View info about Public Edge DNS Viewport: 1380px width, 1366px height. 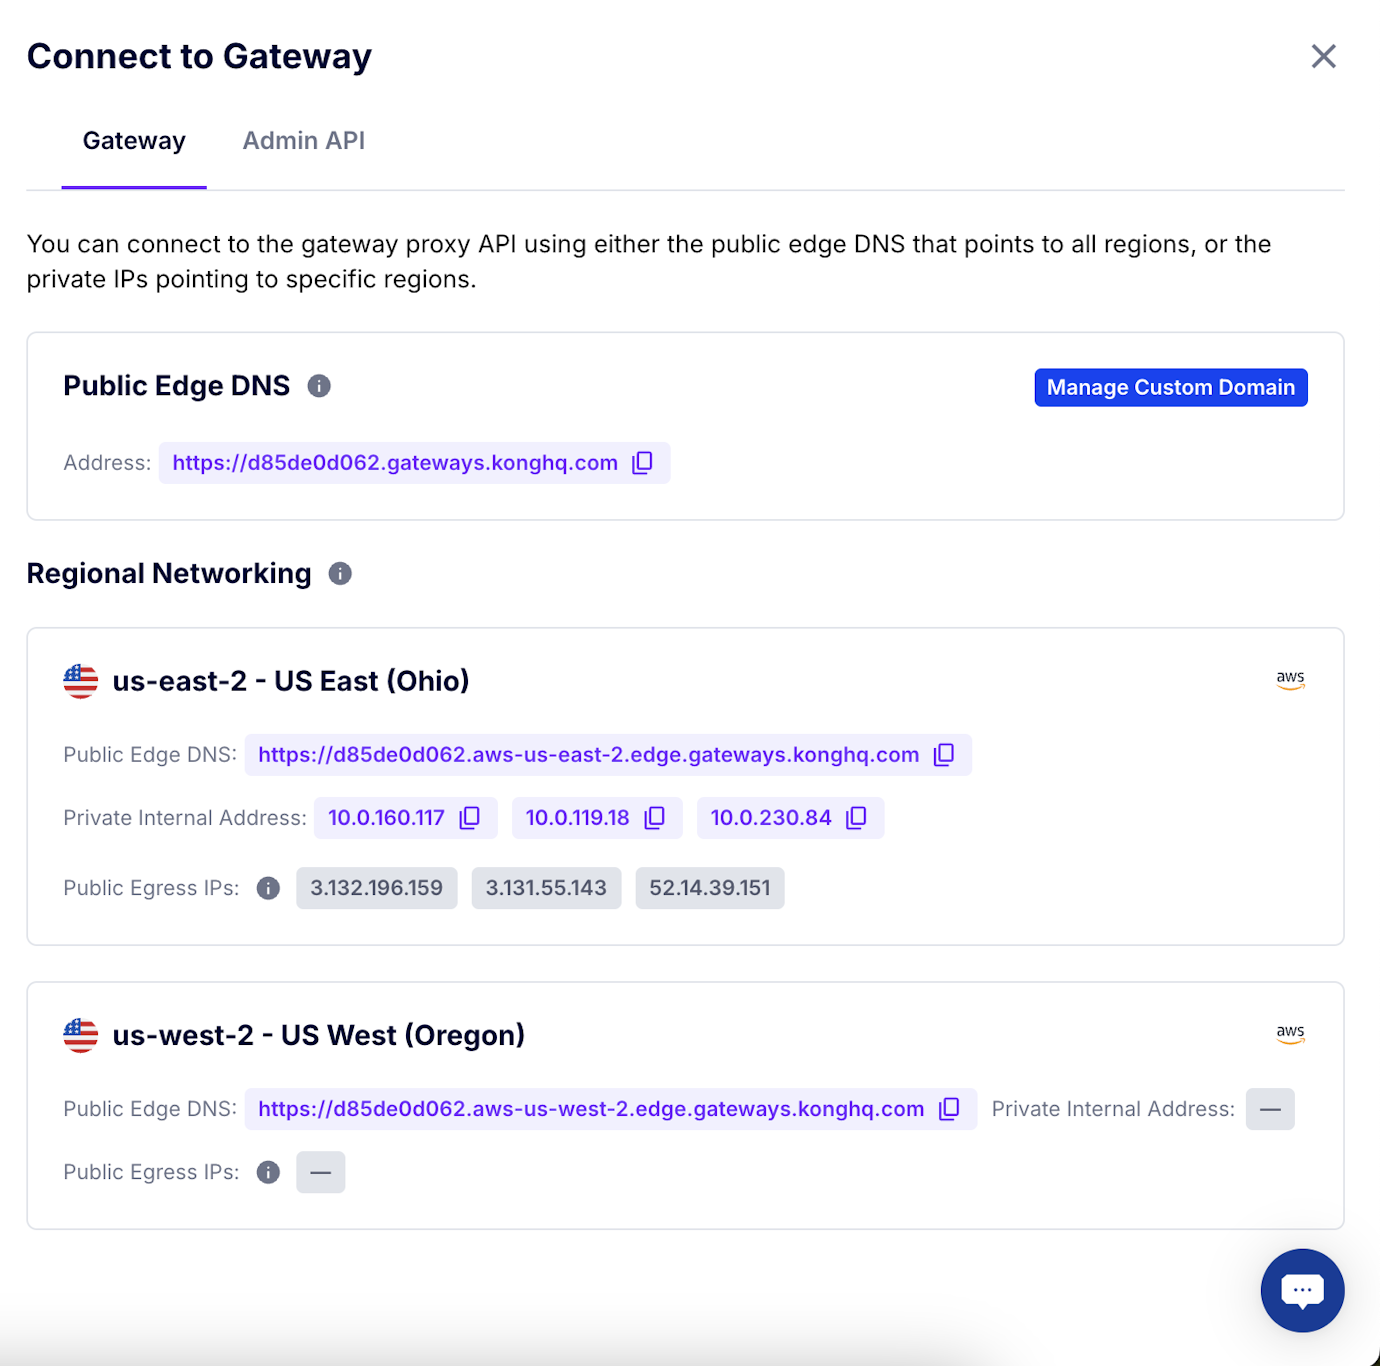318,385
